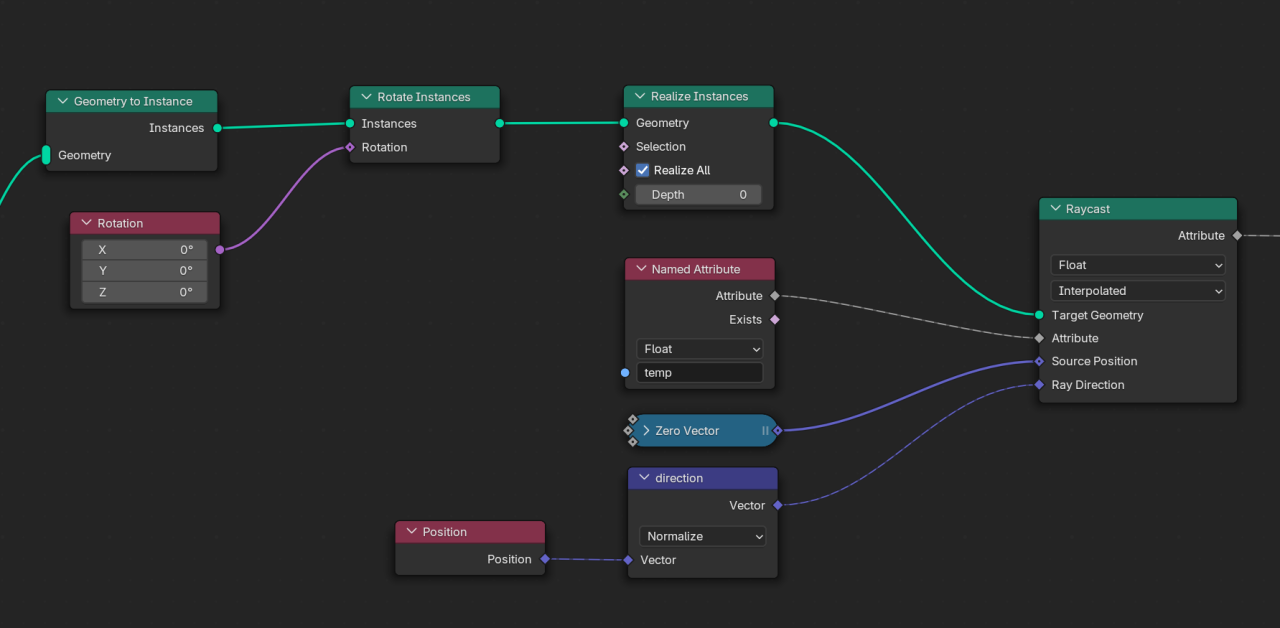Open the Float data type dropdown in Raycast
The width and height of the screenshot is (1280, 628).
(x=1138, y=265)
